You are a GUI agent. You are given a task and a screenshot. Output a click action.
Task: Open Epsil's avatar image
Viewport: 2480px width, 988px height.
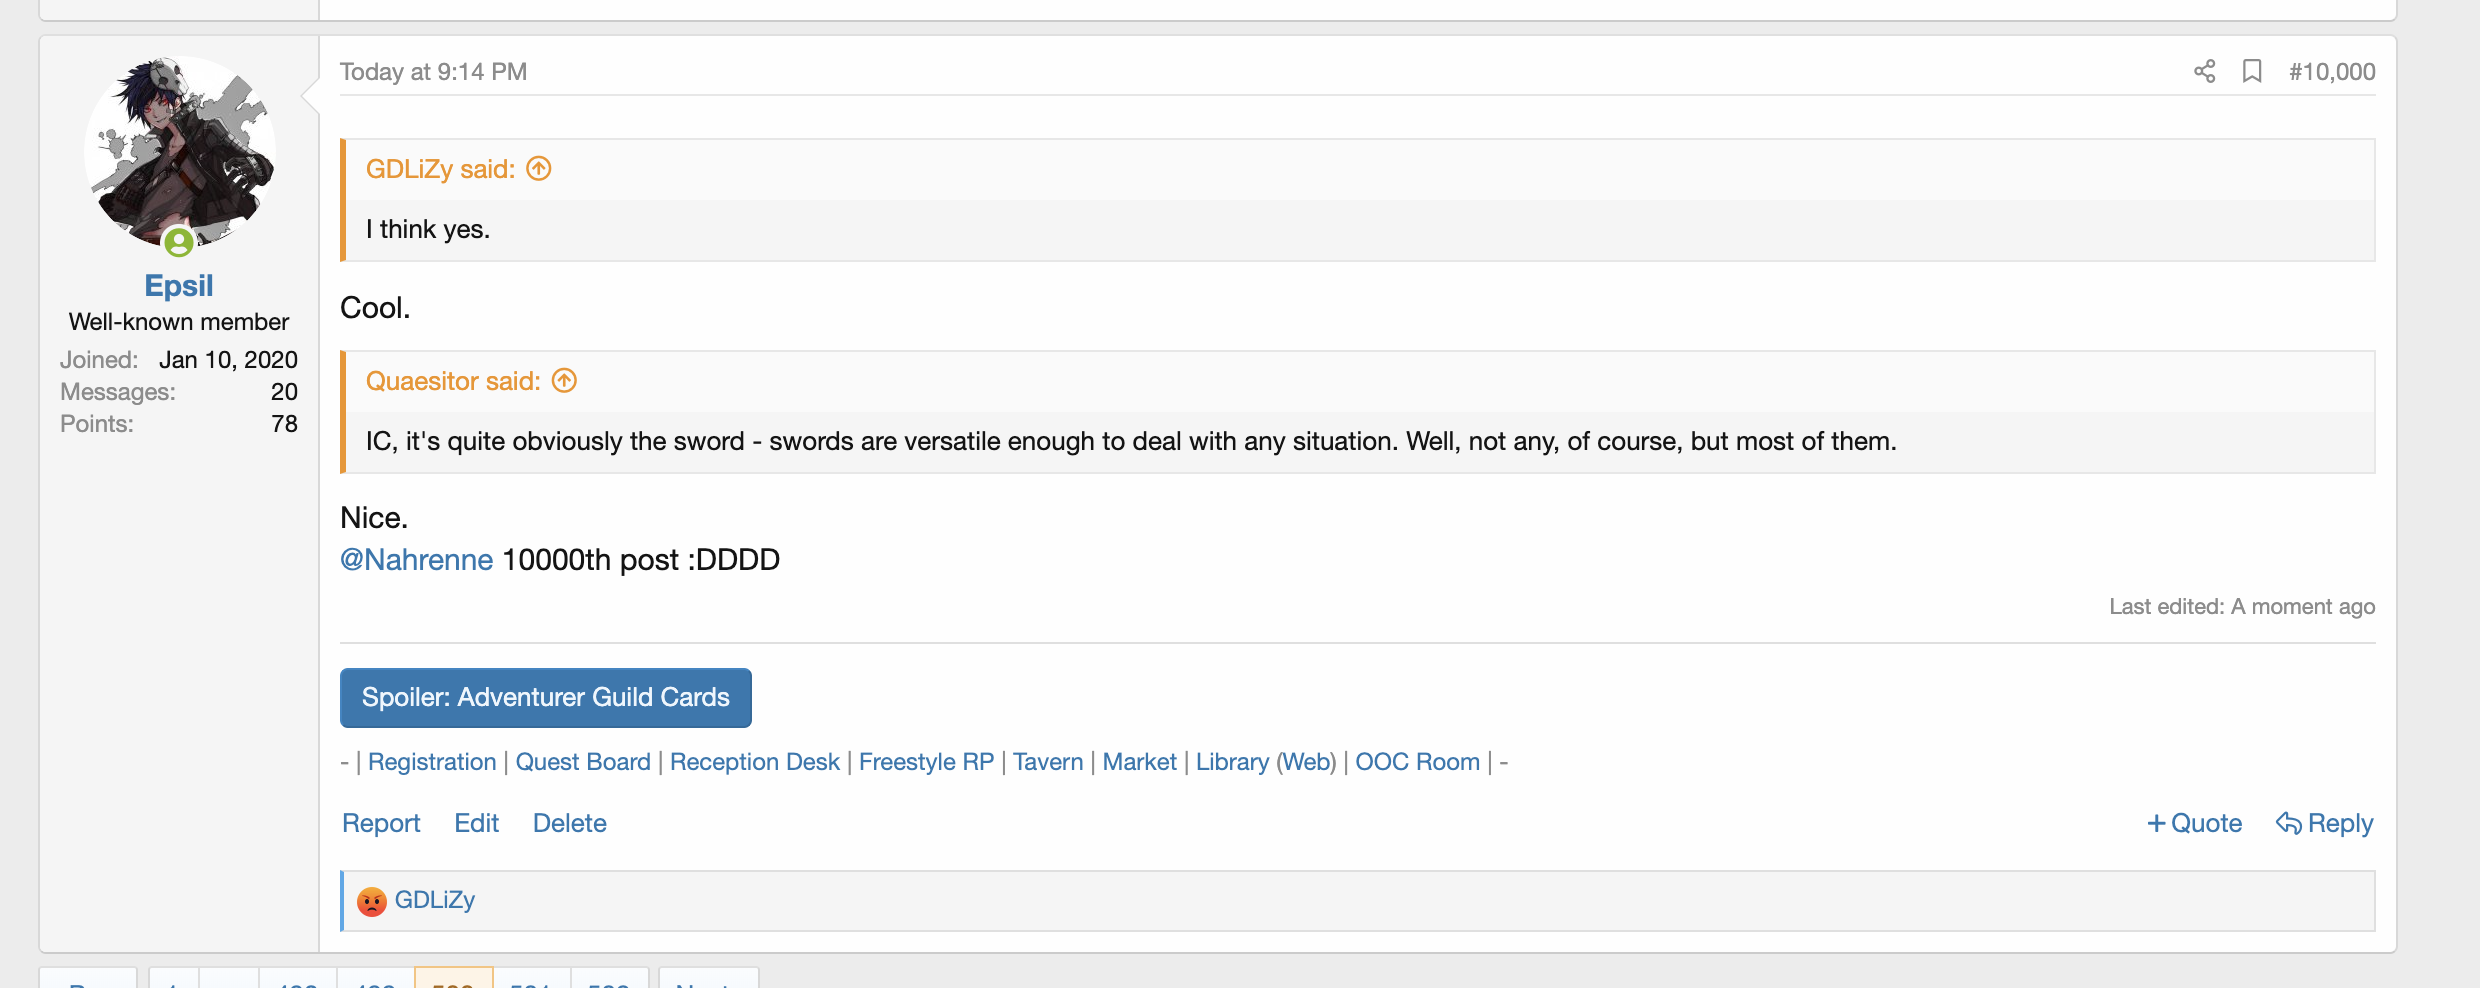[180, 151]
